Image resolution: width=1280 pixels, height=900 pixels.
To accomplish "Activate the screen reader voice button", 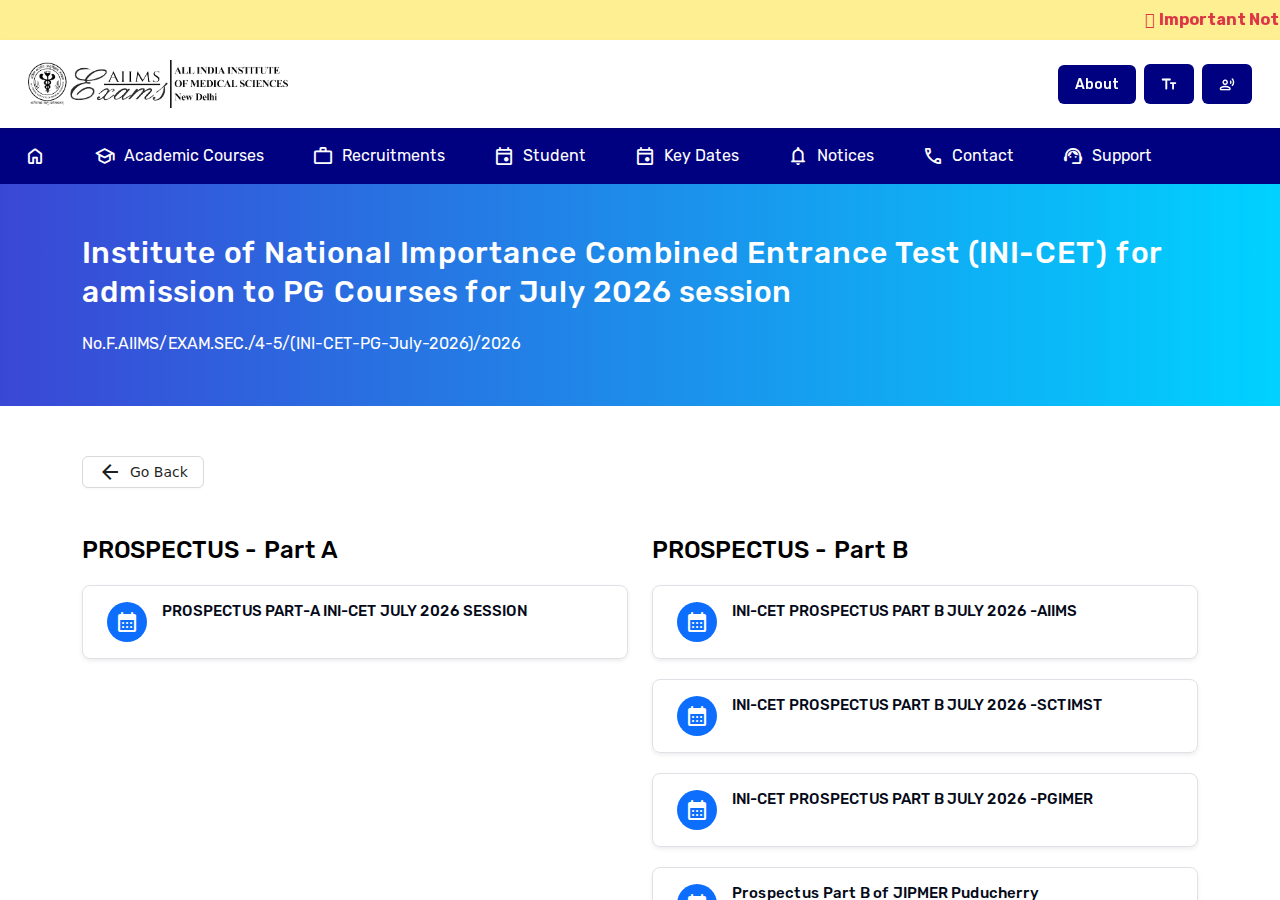I will click(1227, 84).
